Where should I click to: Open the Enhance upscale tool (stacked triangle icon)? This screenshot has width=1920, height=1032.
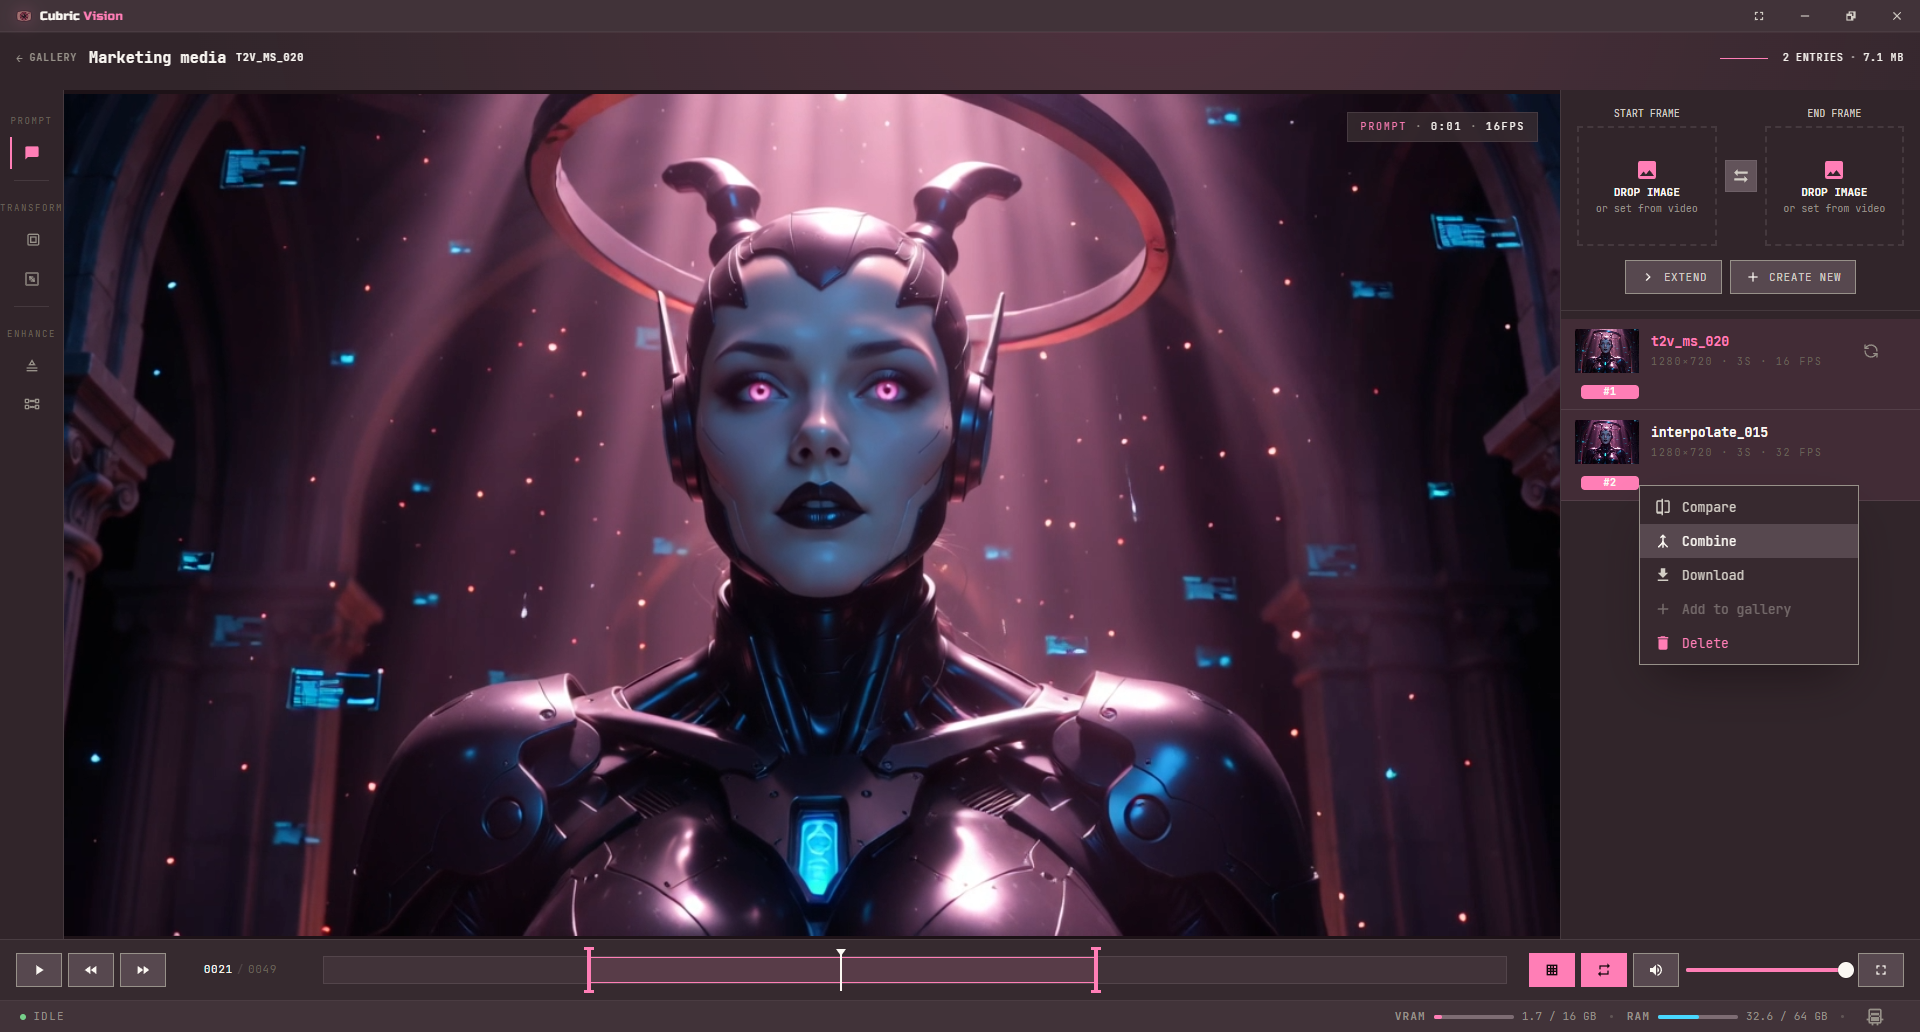[32, 366]
